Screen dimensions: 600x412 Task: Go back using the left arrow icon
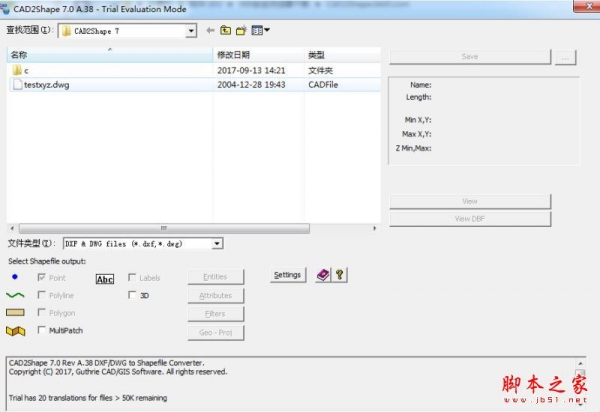click(210, 30)
